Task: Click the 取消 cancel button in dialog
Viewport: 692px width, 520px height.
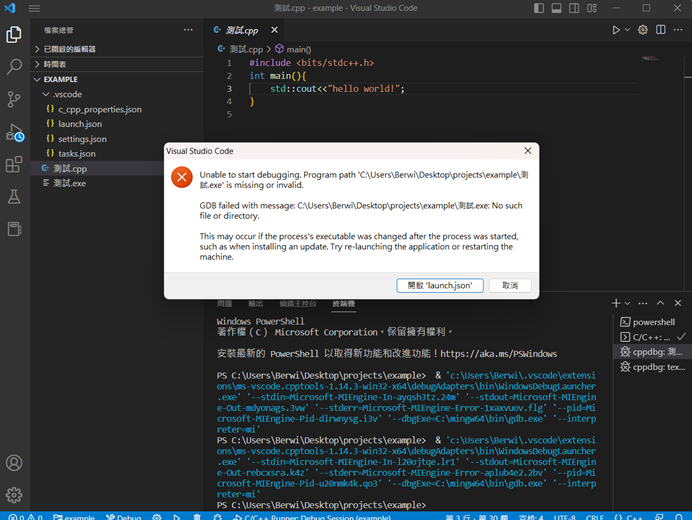Action: click(x=510, y=286)
